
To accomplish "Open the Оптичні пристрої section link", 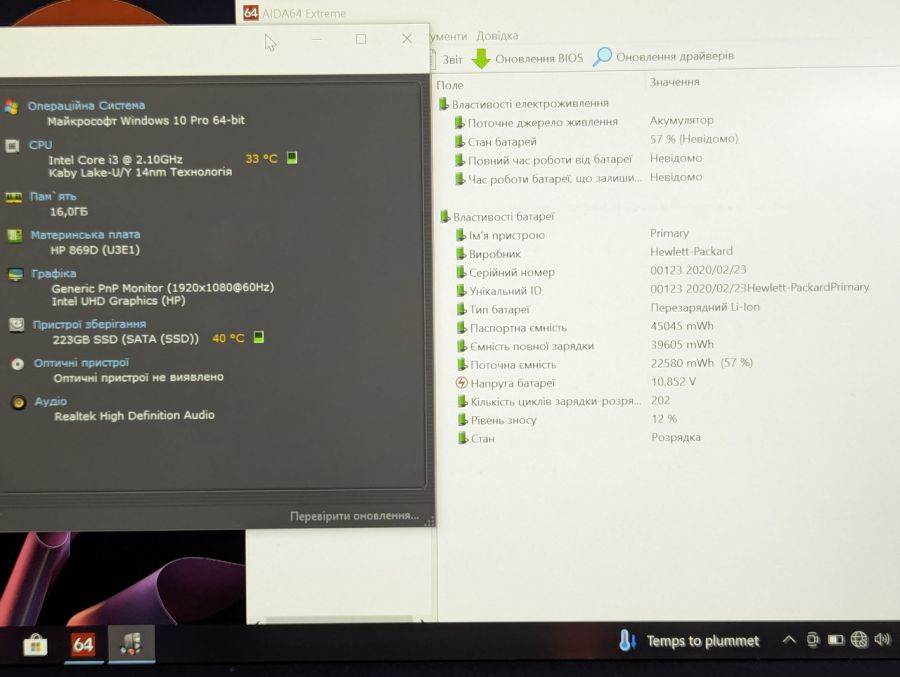I will coord(81,363).
